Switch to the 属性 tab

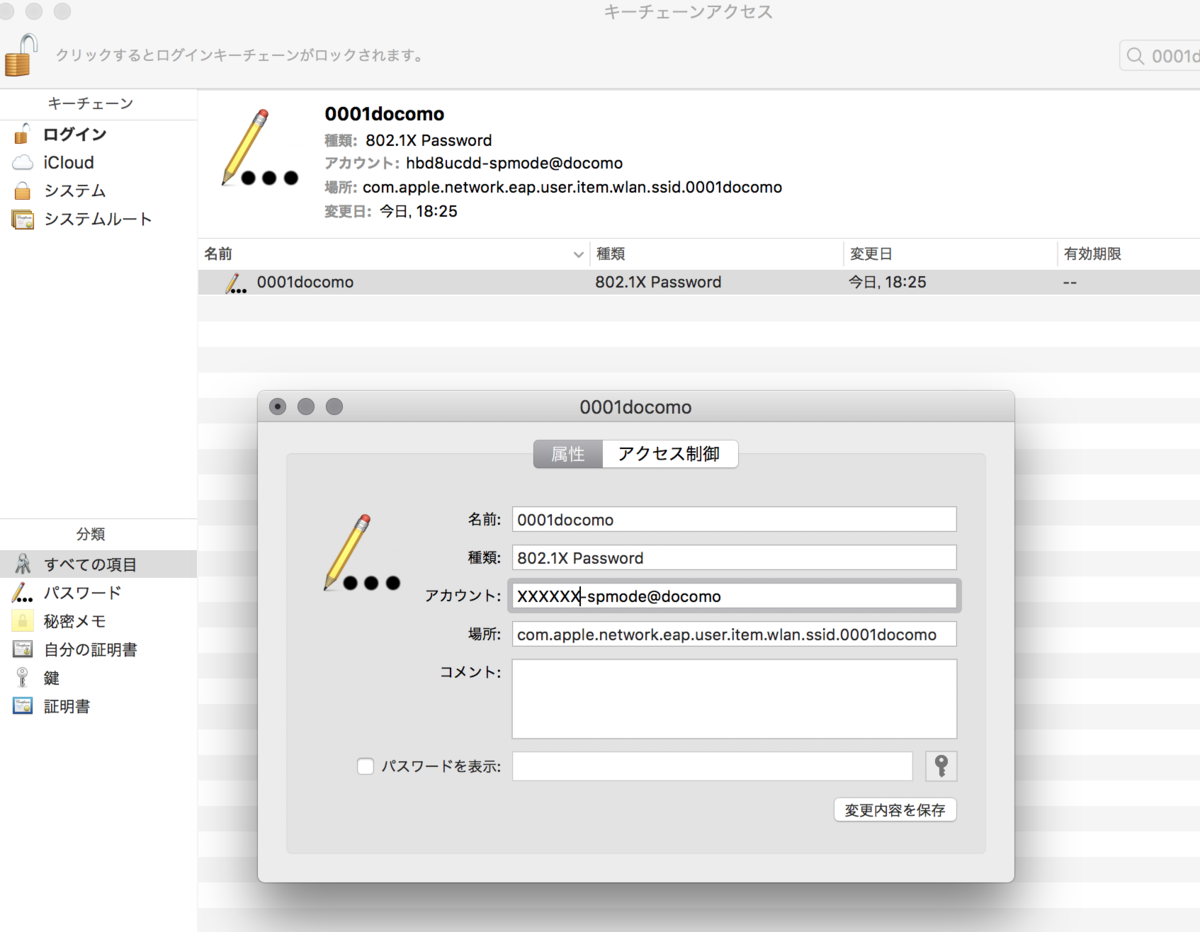pos(568,453)
